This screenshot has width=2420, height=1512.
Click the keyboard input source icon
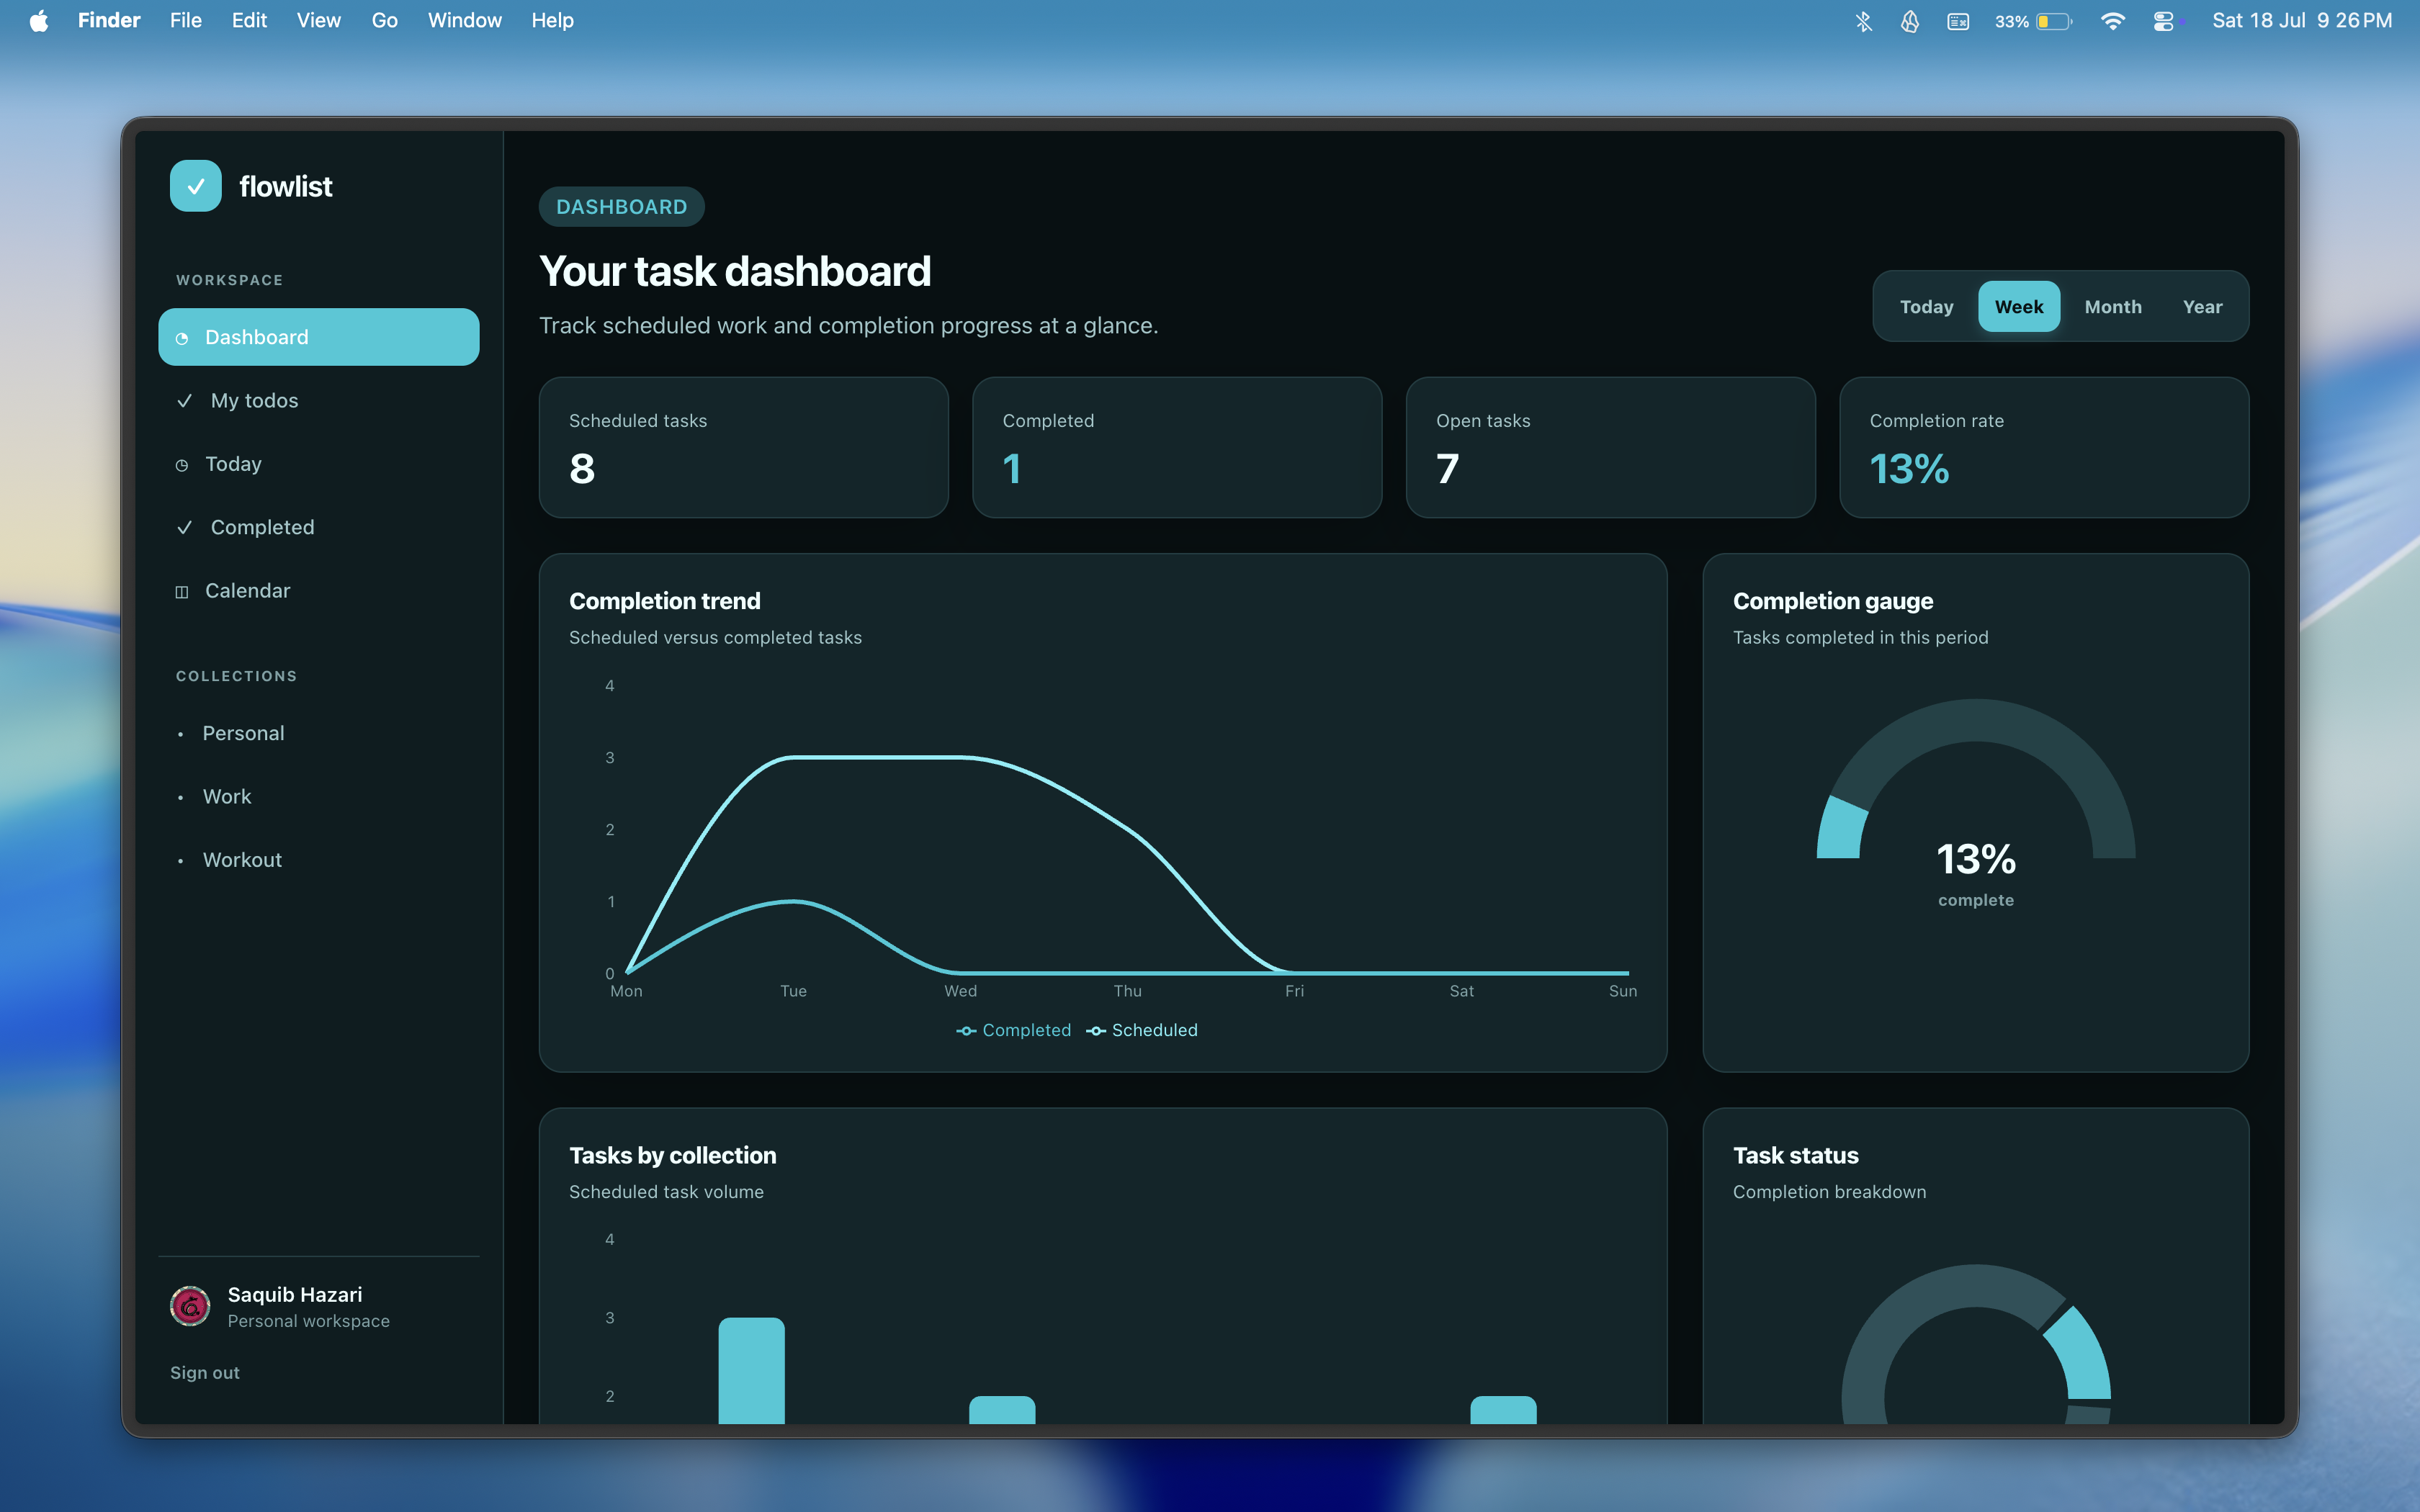(x=1958, y=21)
